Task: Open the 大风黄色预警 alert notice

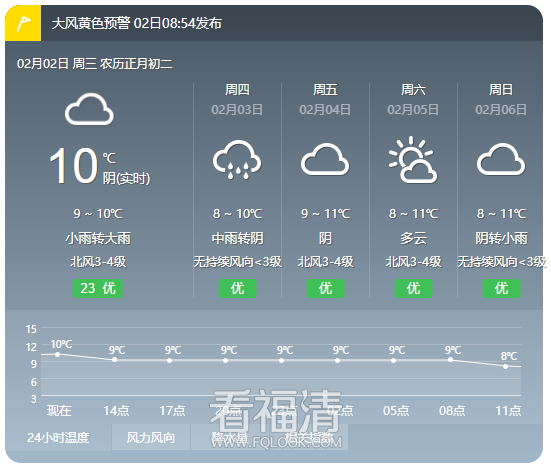Action: coord(137,24)
